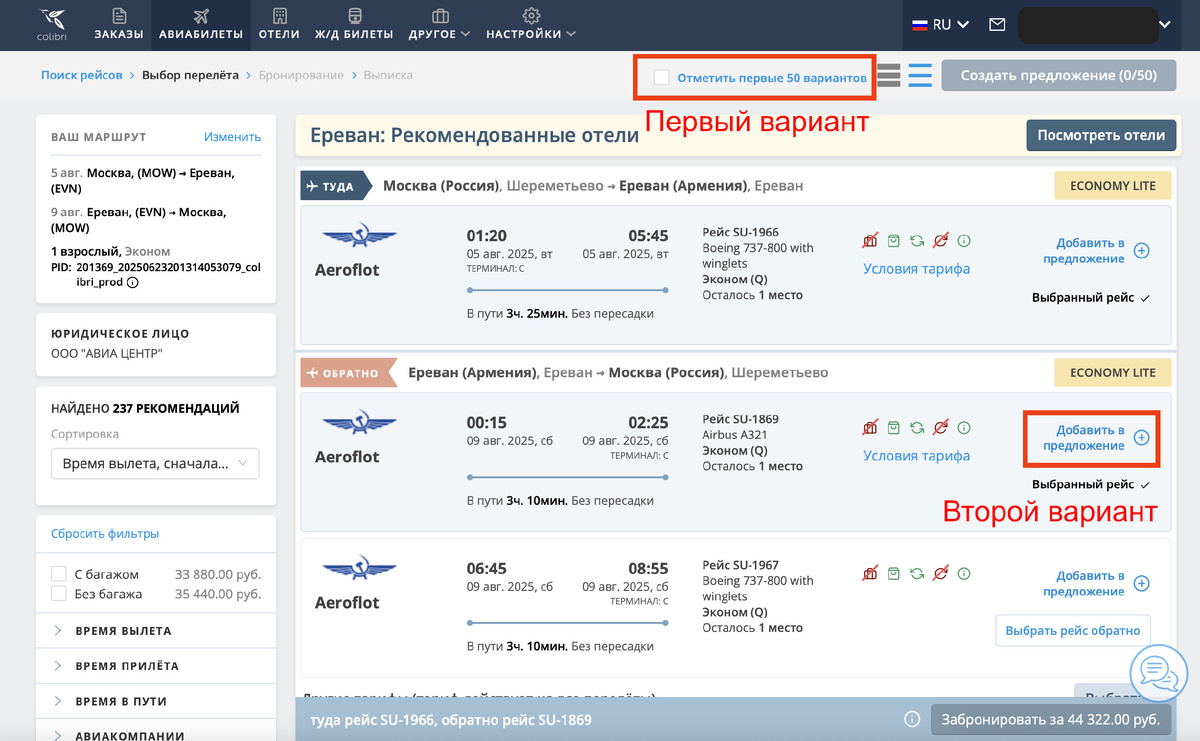
Task: Open the mail envelope icon in the header
Action: [x=996, y=23]
